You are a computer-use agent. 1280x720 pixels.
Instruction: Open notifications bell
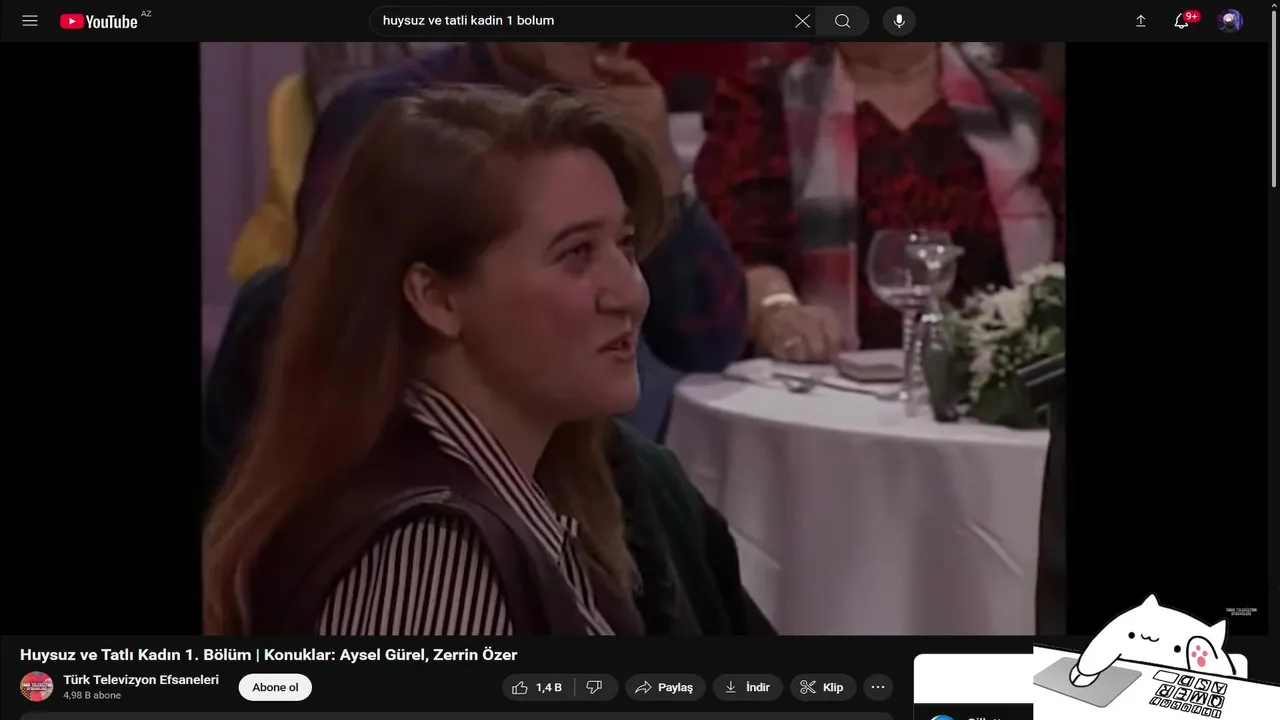(x=1182, y=21)
